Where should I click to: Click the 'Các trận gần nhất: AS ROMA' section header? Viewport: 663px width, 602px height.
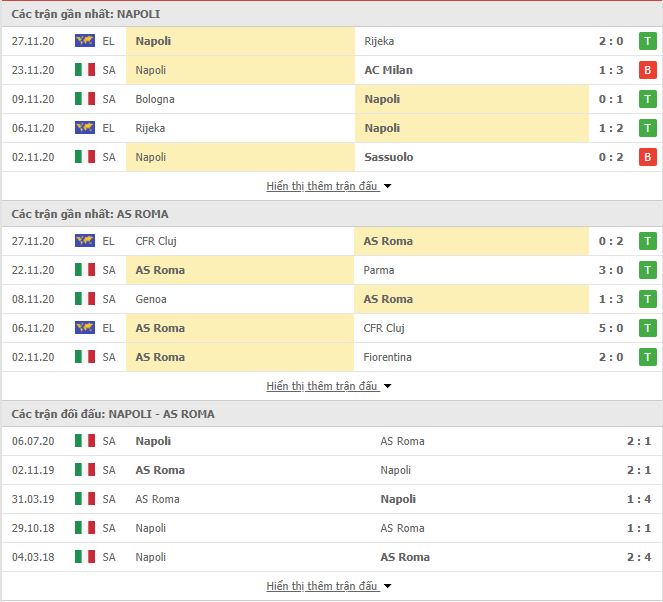[x=90, y=214]
